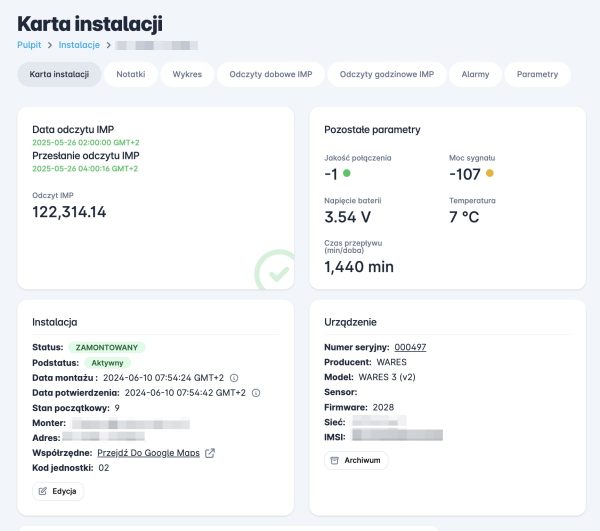Select the Karta instalacji tab
The image size is (600, 531).
point(59,75)
